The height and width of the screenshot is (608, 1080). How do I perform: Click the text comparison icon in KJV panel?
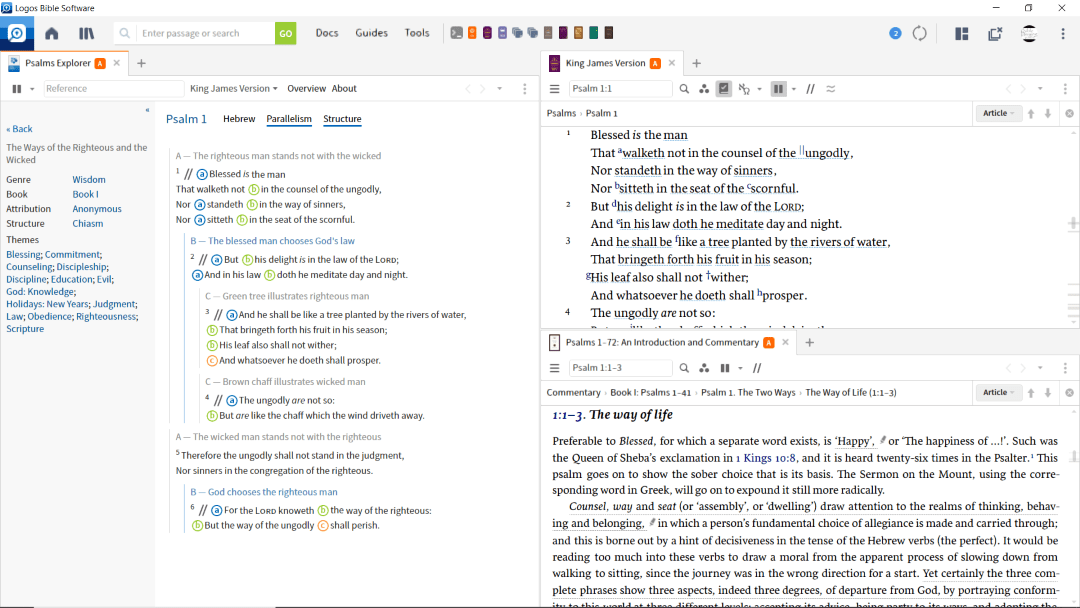click(x=831, y=89)
